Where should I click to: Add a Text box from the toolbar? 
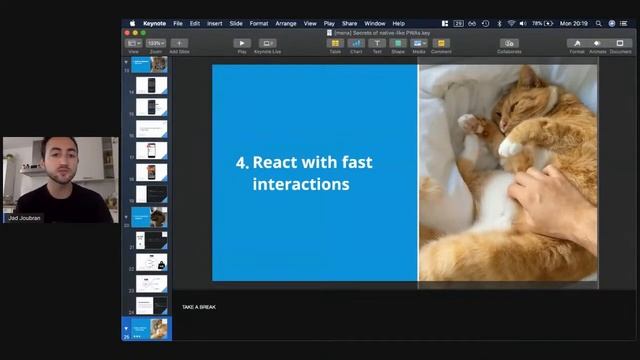pos(377,43)
